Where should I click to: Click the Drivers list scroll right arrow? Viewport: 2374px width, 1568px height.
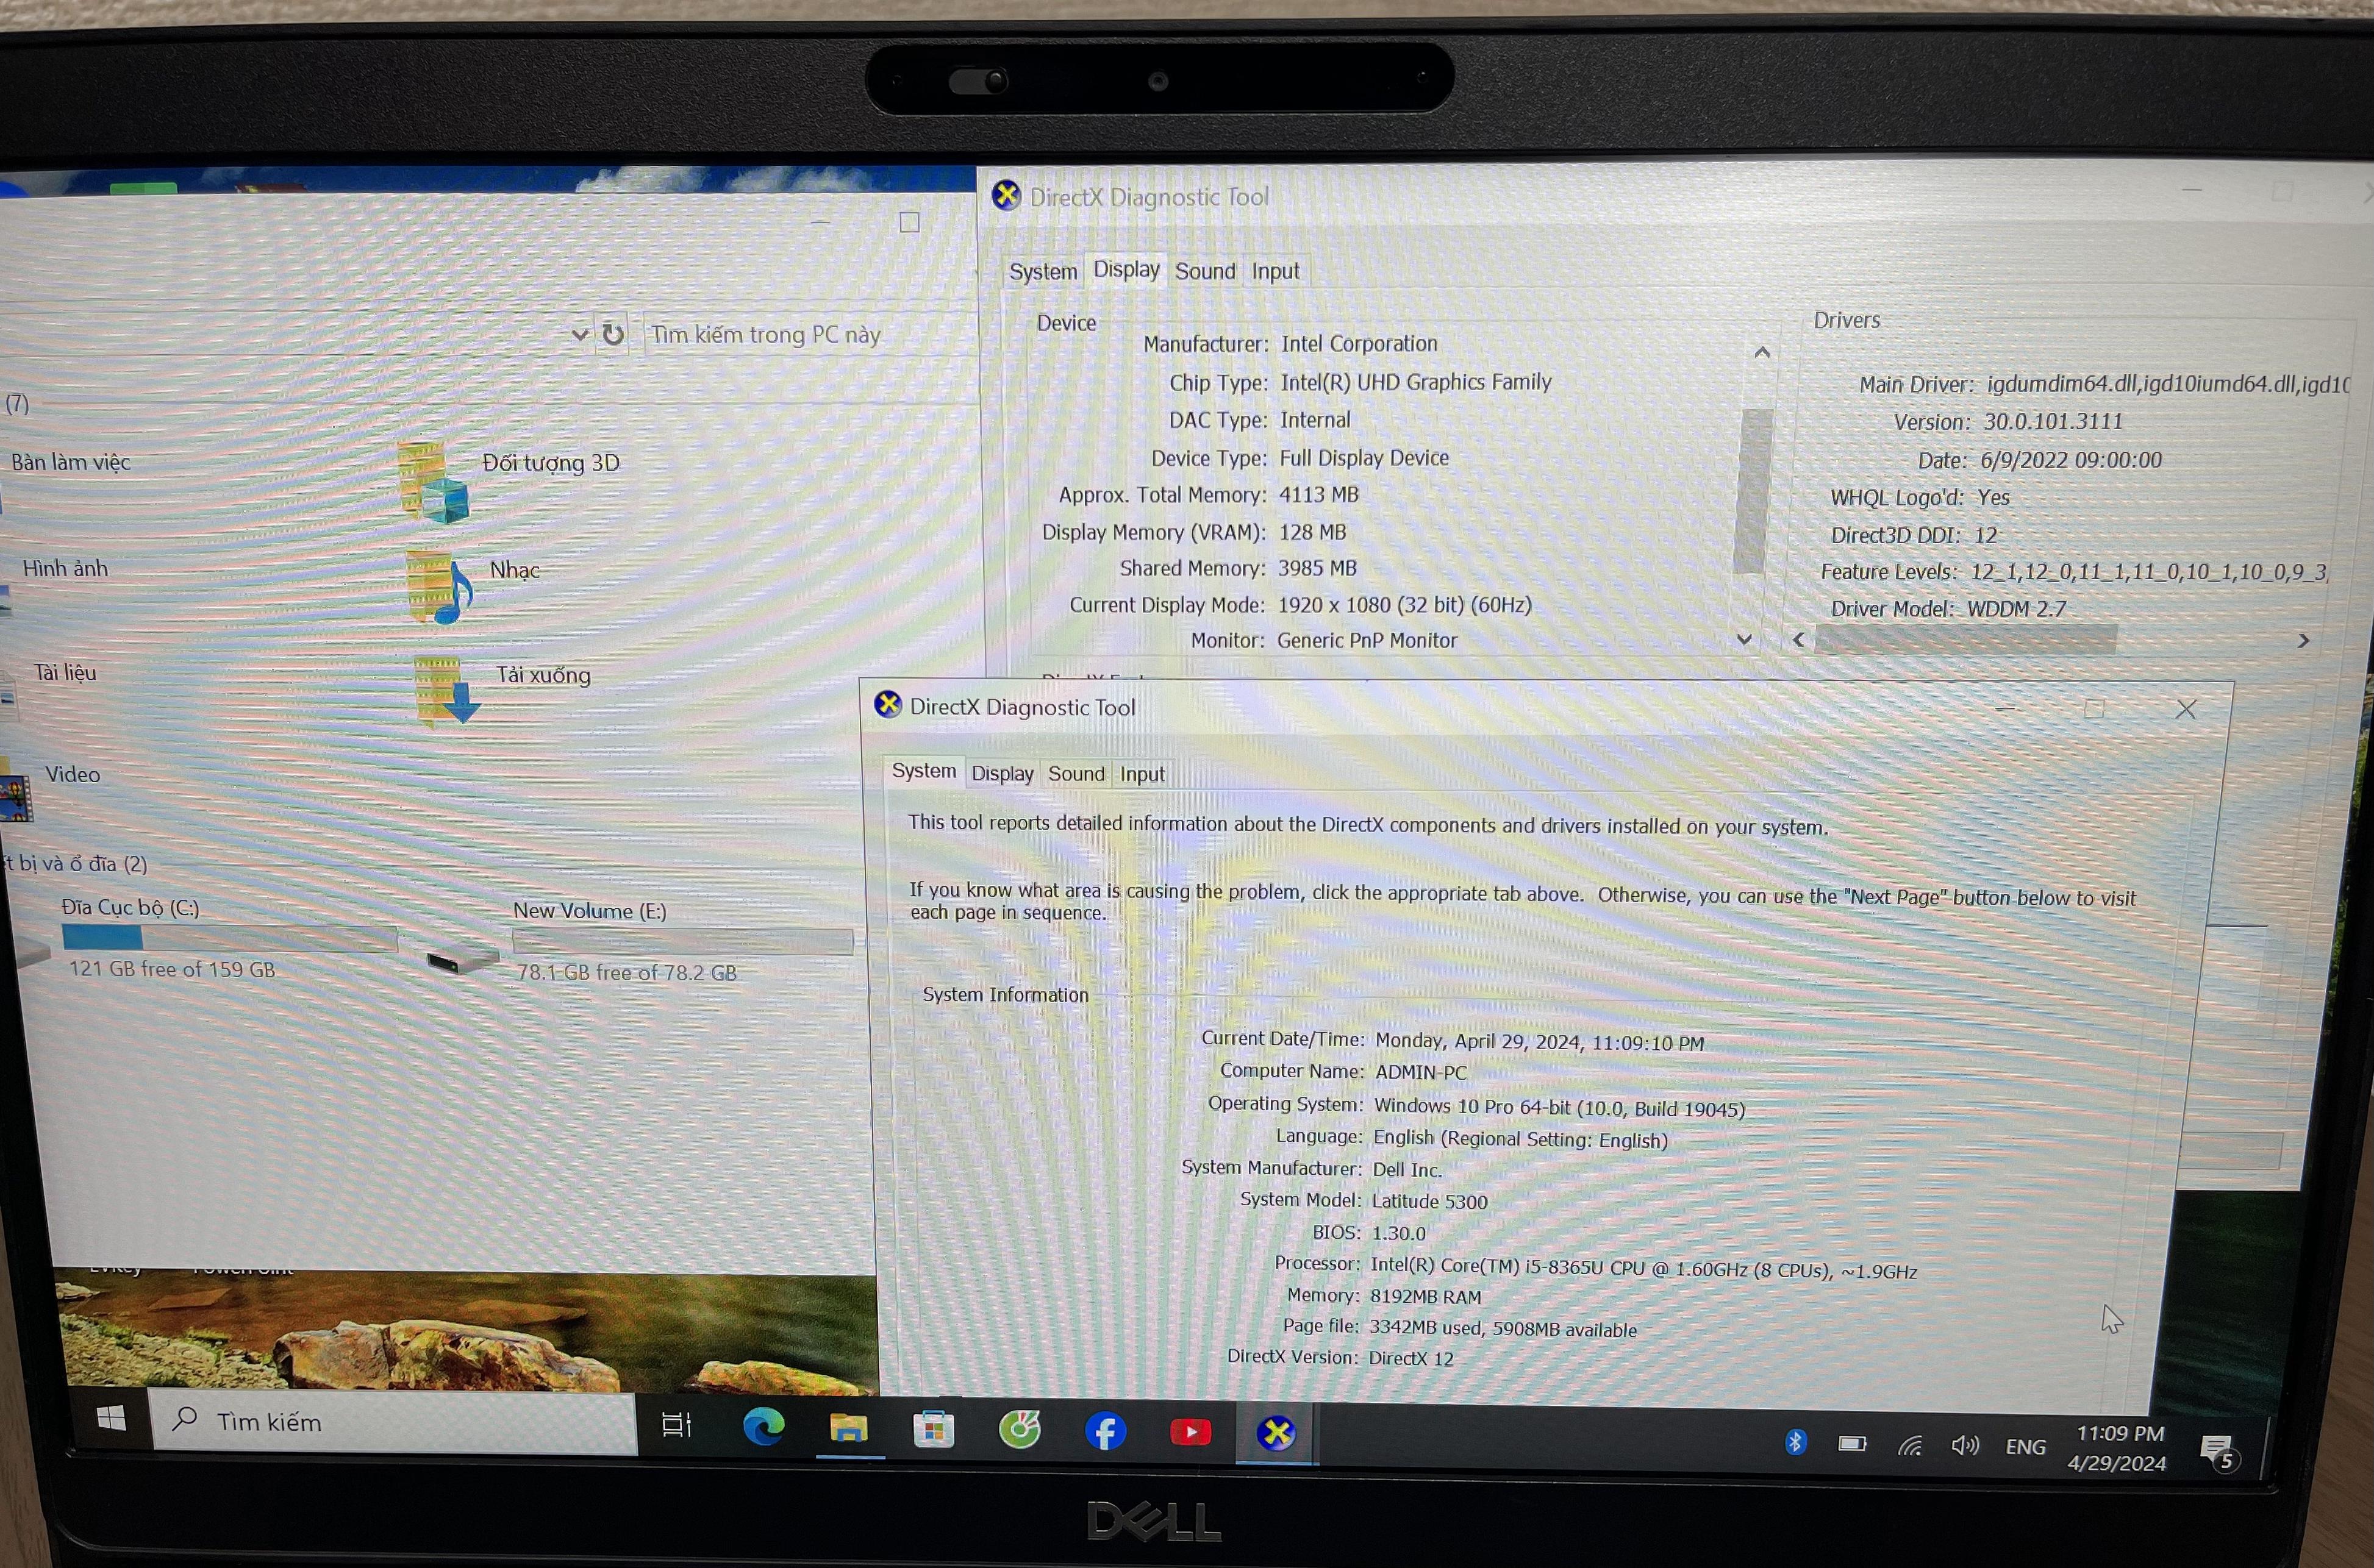coord(2303,640)
